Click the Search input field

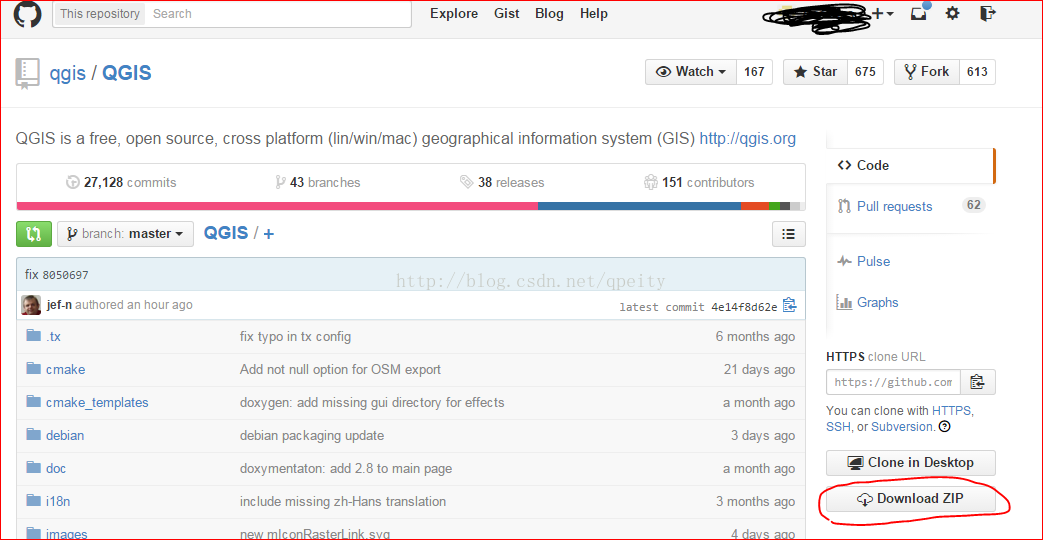click(x=279, y=13)
